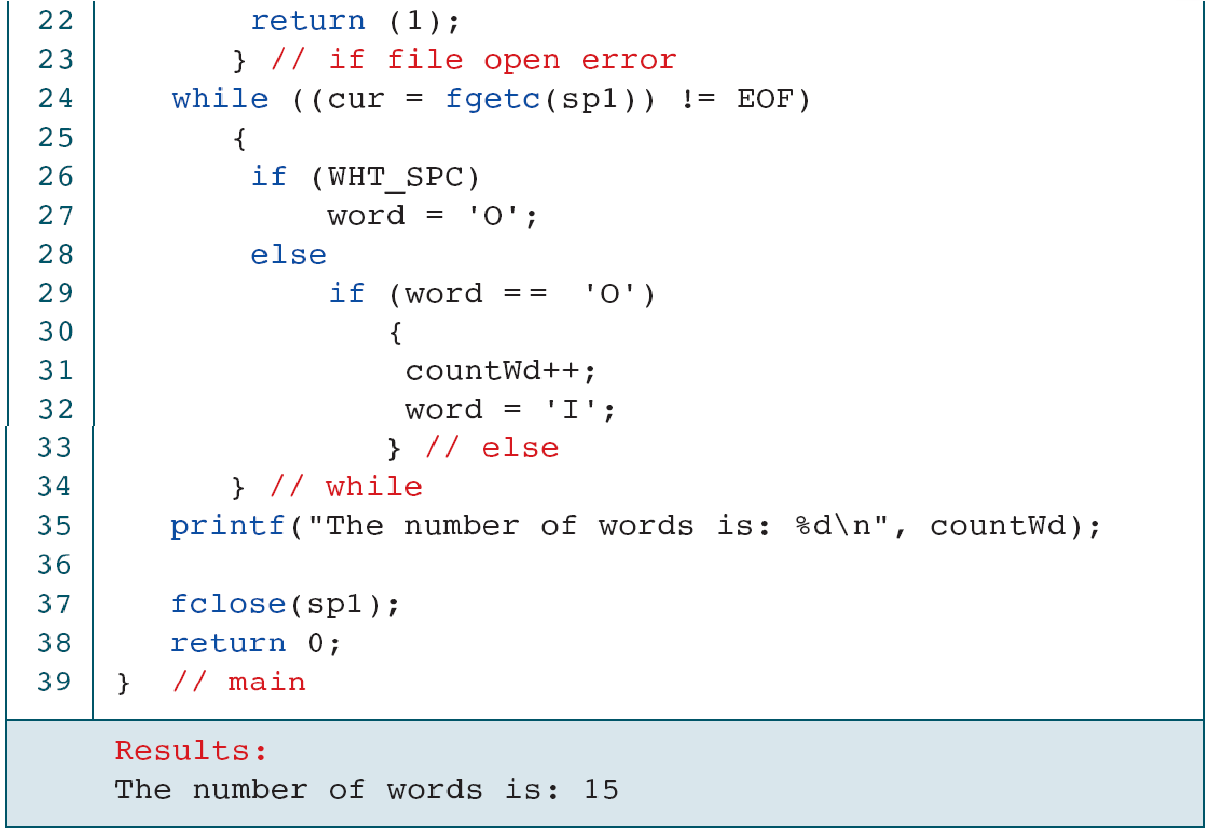Click the '// else' comment
This screenshot has height=831, width=1210.
point(492,448)
